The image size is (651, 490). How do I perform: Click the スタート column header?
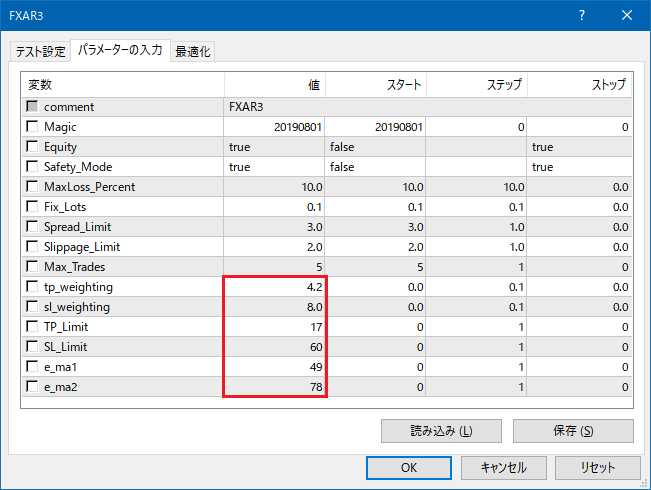[x=375, y=85]
